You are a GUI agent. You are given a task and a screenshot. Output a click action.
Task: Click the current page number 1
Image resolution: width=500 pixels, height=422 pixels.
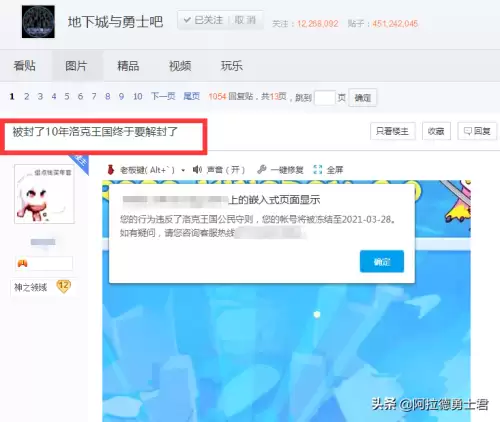pyautogui.click(x=12, y=97)
